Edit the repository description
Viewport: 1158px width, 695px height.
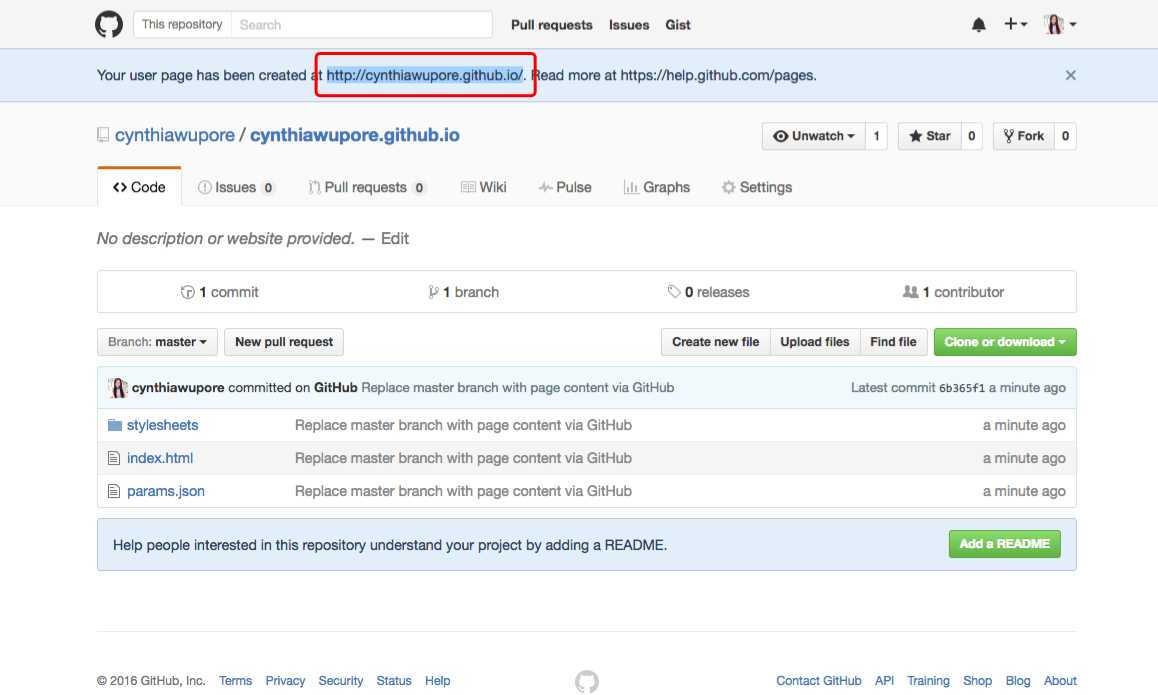point(394,239)
